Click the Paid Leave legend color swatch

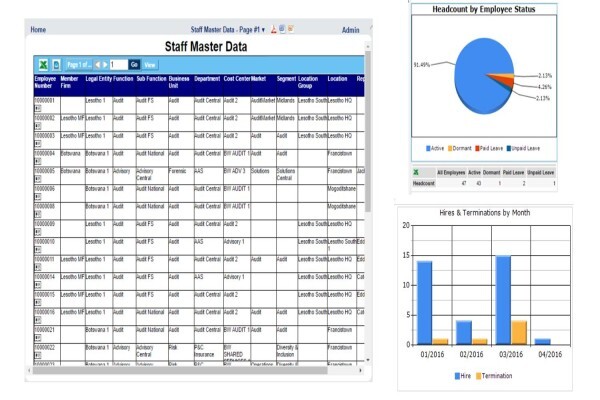coord(477,149)
